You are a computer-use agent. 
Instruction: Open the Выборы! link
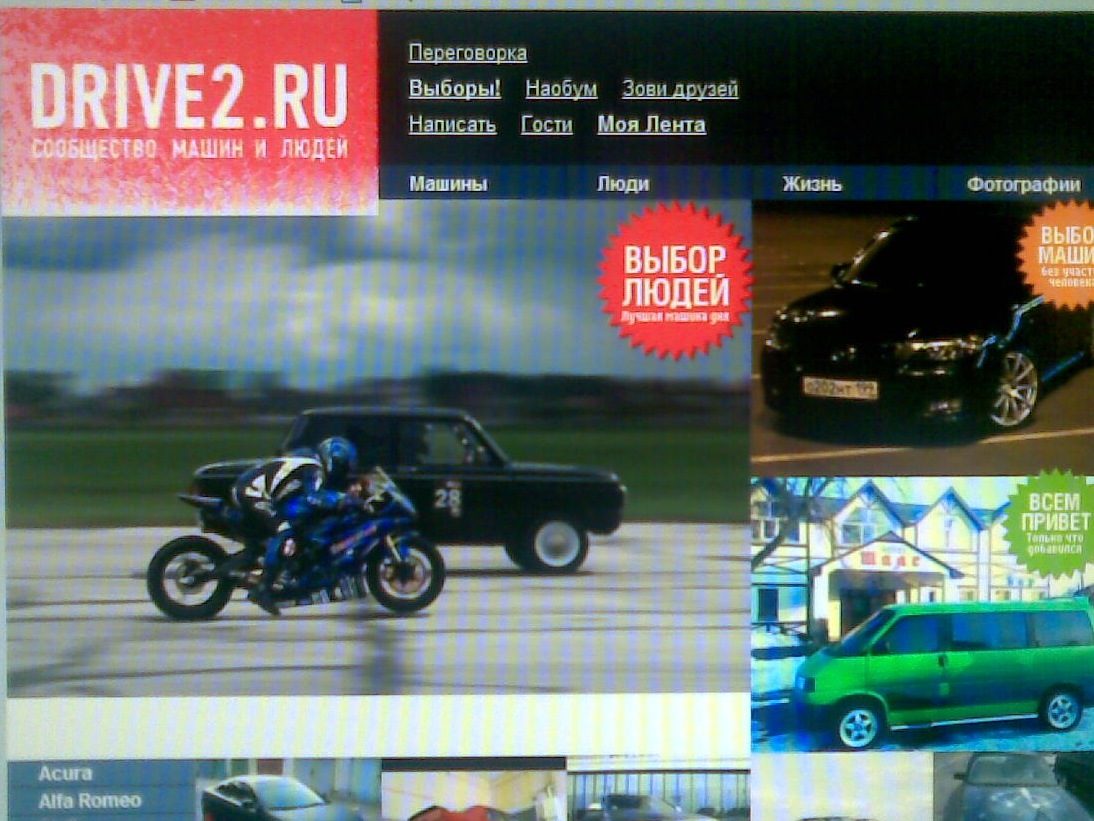click(454, 89)
